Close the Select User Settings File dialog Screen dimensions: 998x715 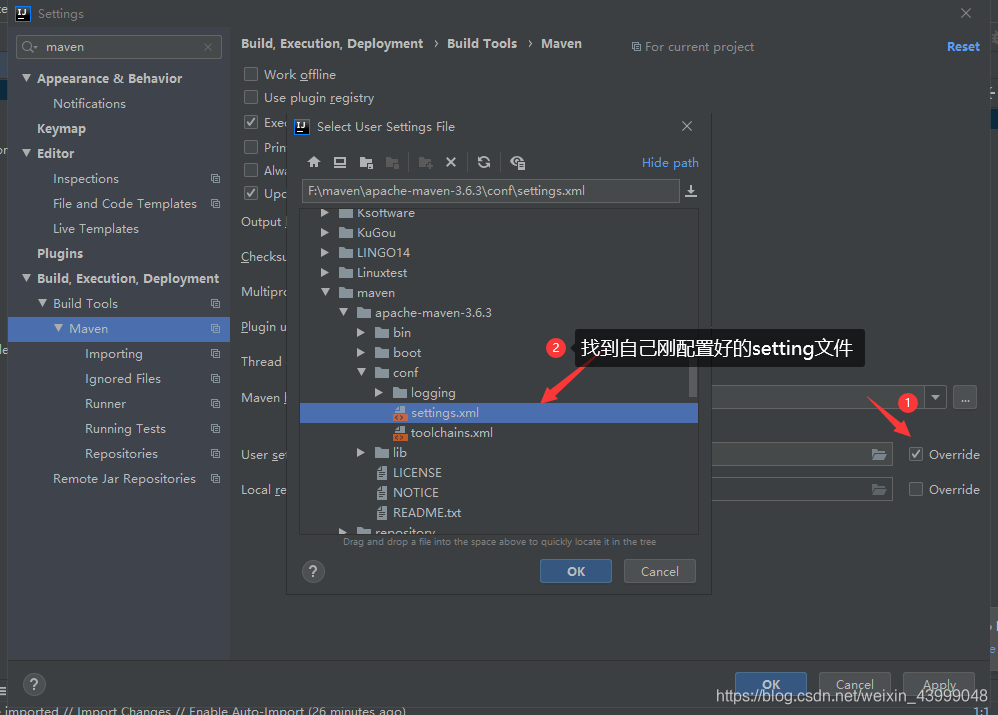coord(687,126)
